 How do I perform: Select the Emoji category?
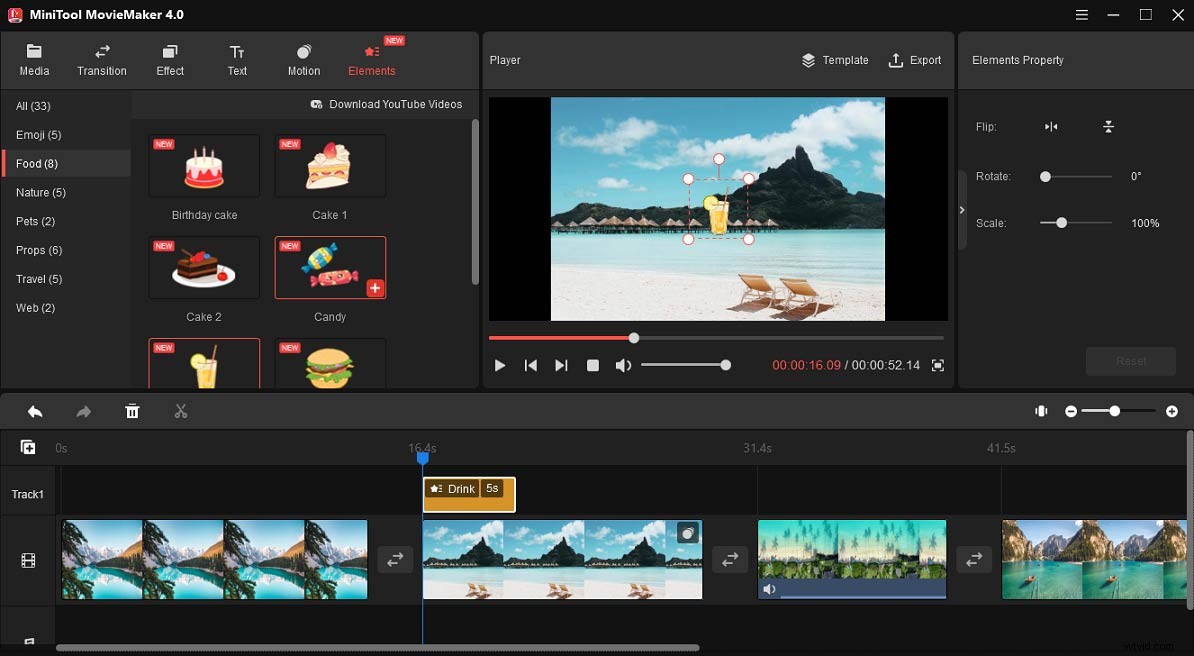pos(39,134)
